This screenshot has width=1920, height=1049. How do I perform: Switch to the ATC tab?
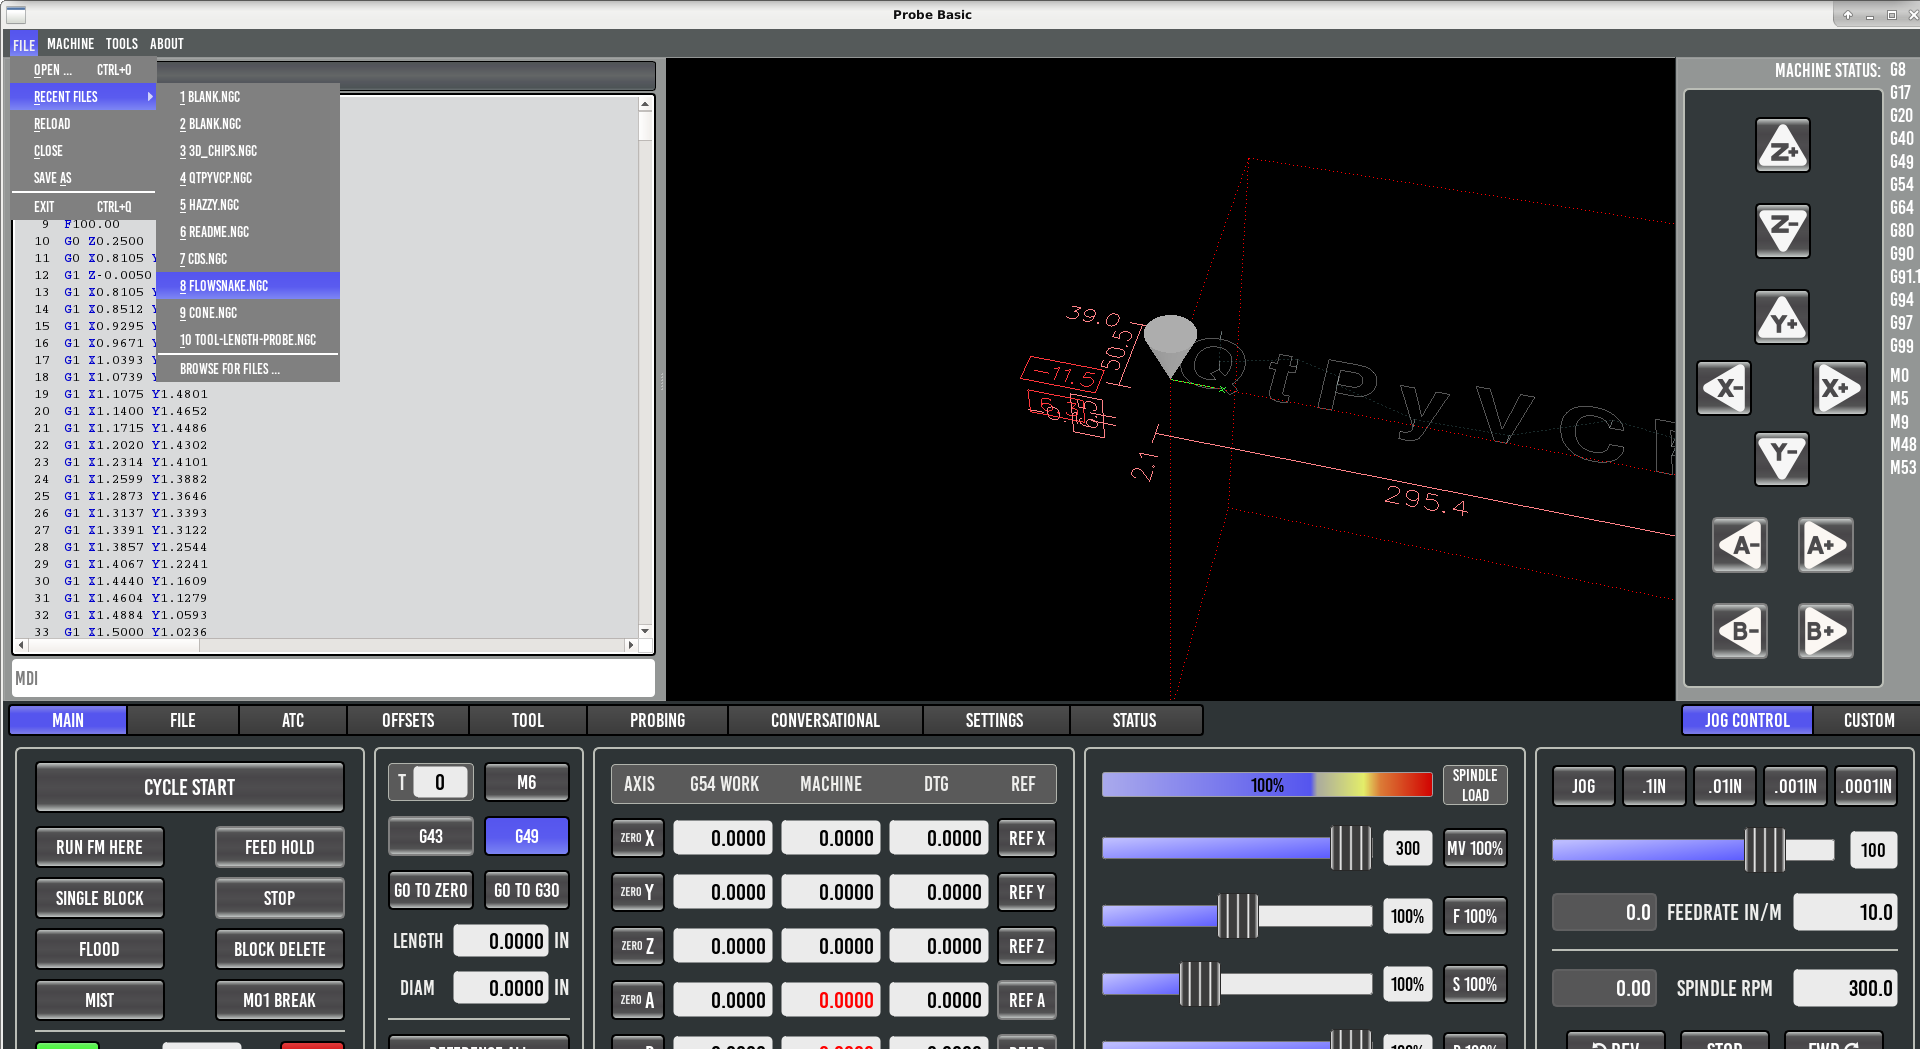click(293, 720)
